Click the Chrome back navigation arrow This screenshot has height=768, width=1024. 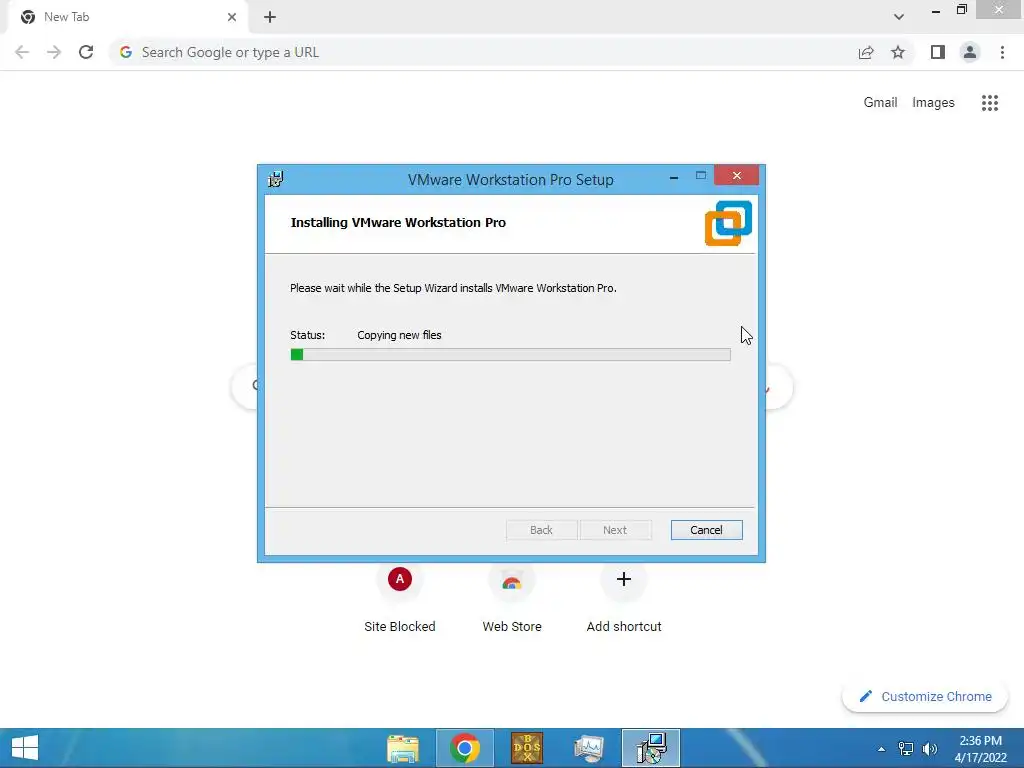point(22,52)
